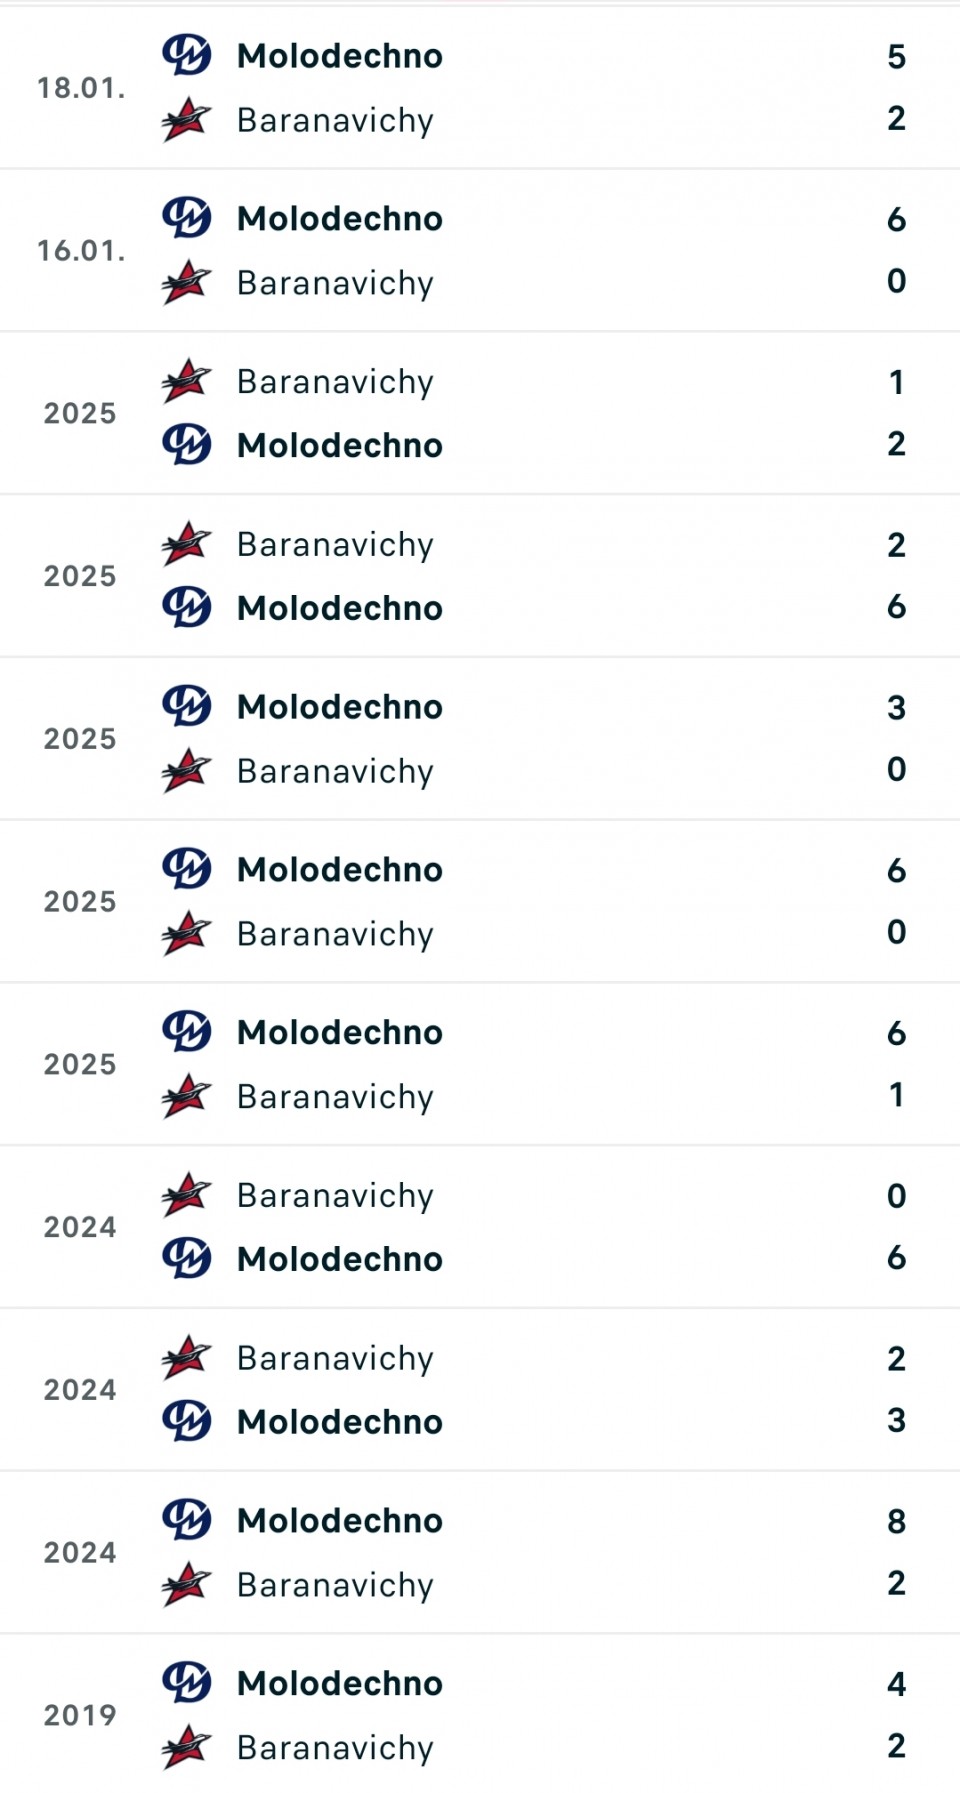The height and width of the screenshot is (1793, 960).
Task: Click Baranavichy logo in 2024 0-6 match
Action: [x=187, y=1195]
